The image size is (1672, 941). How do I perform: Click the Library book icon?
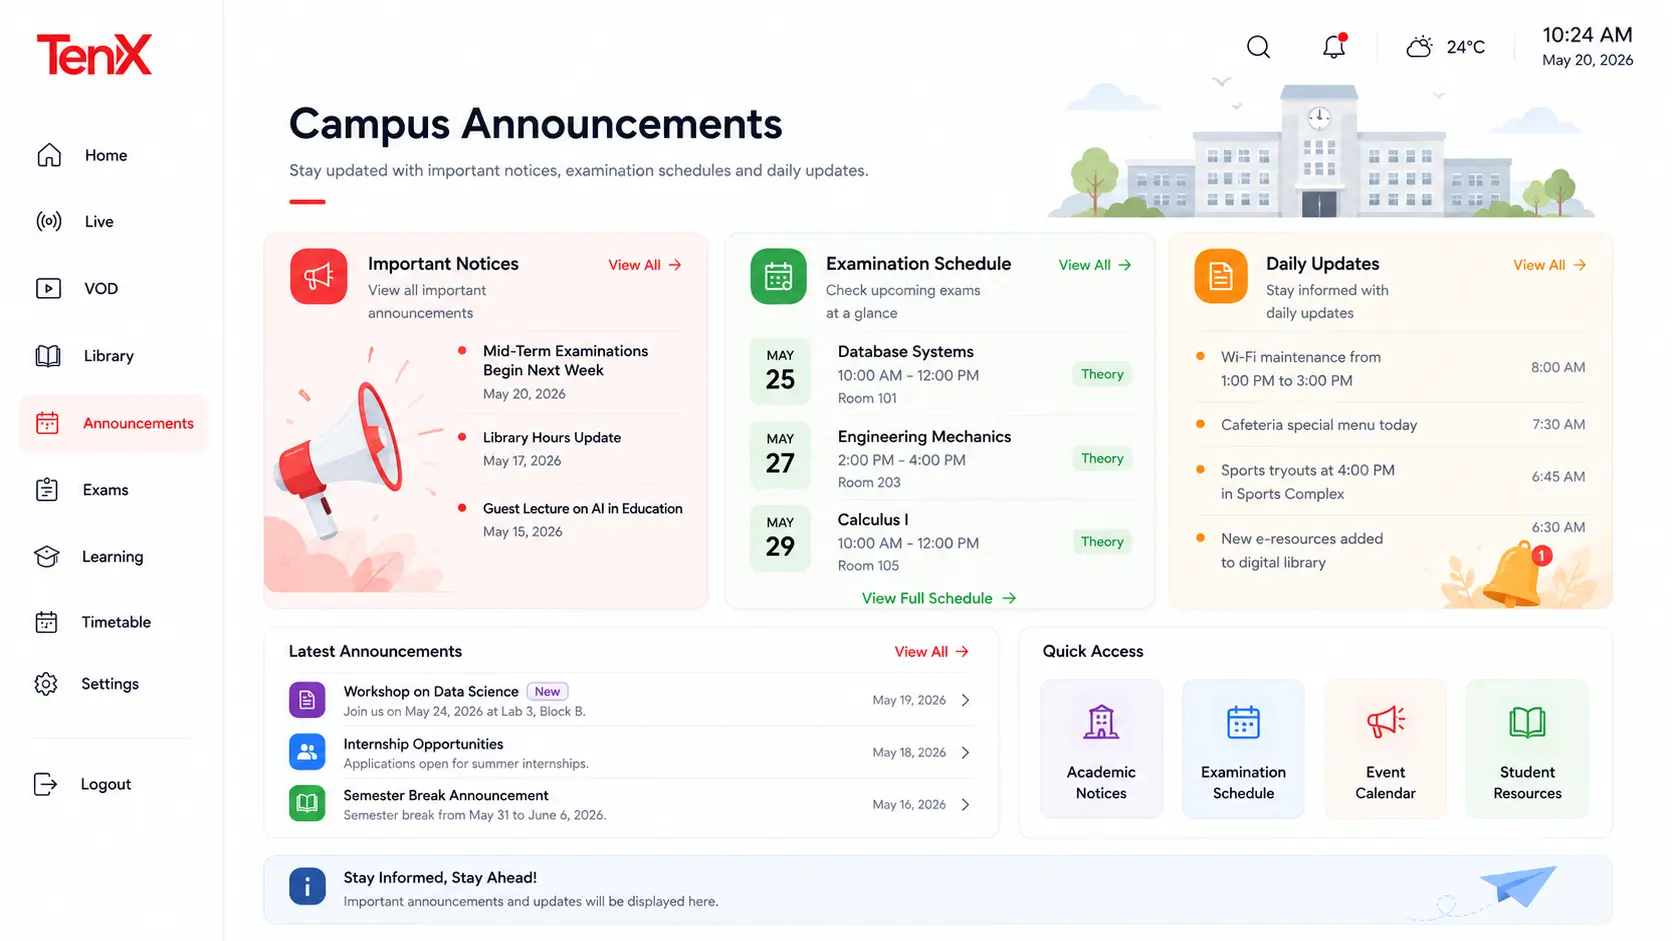coord(48,355)
